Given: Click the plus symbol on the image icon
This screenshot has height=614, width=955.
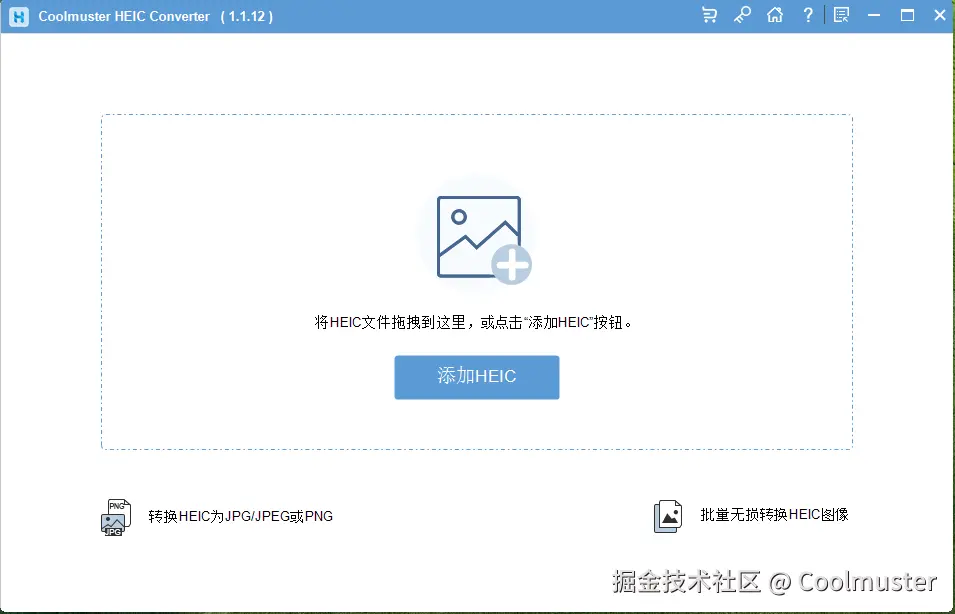Looking at the screenshot, I should [x=513, y=265].
